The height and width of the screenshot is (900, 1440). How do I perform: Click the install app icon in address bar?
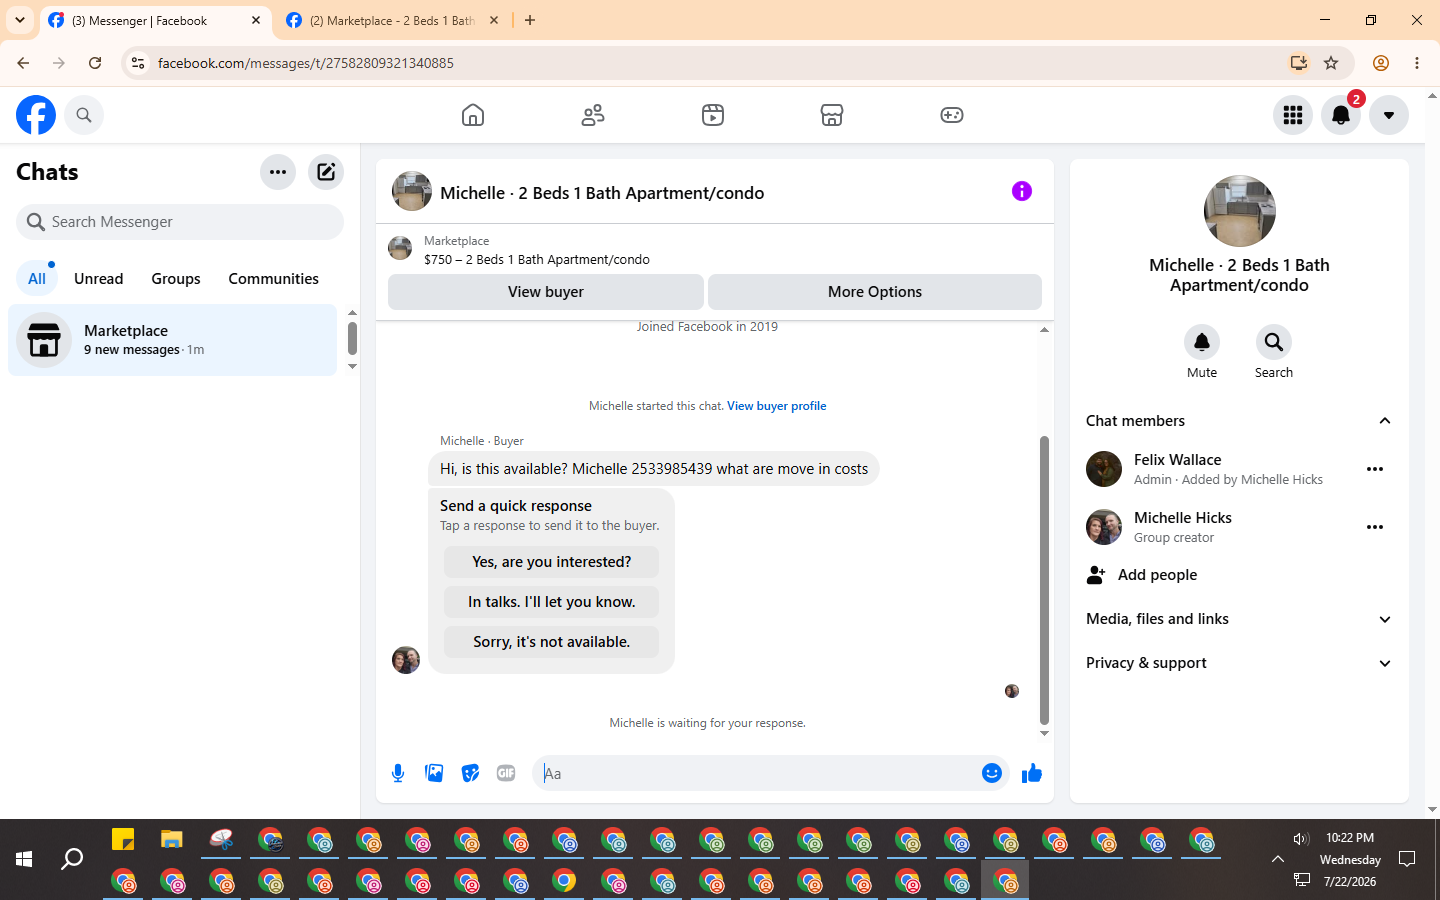[1298, 63]
